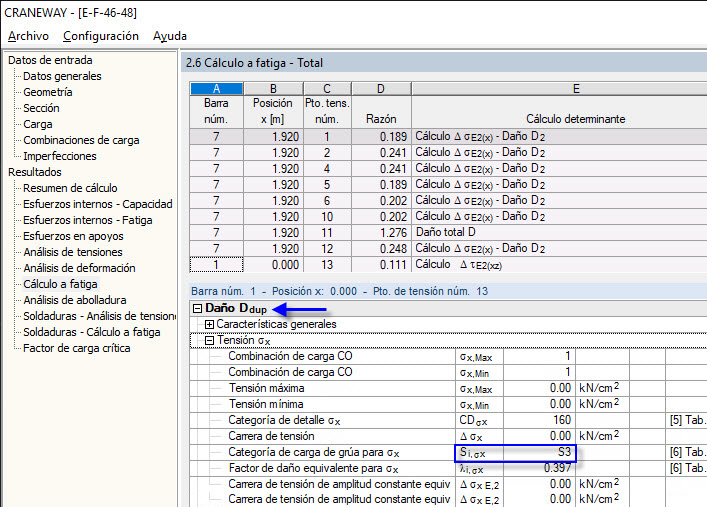
Task: Open Análisis de deformación
Action: [x=79, y=268]
